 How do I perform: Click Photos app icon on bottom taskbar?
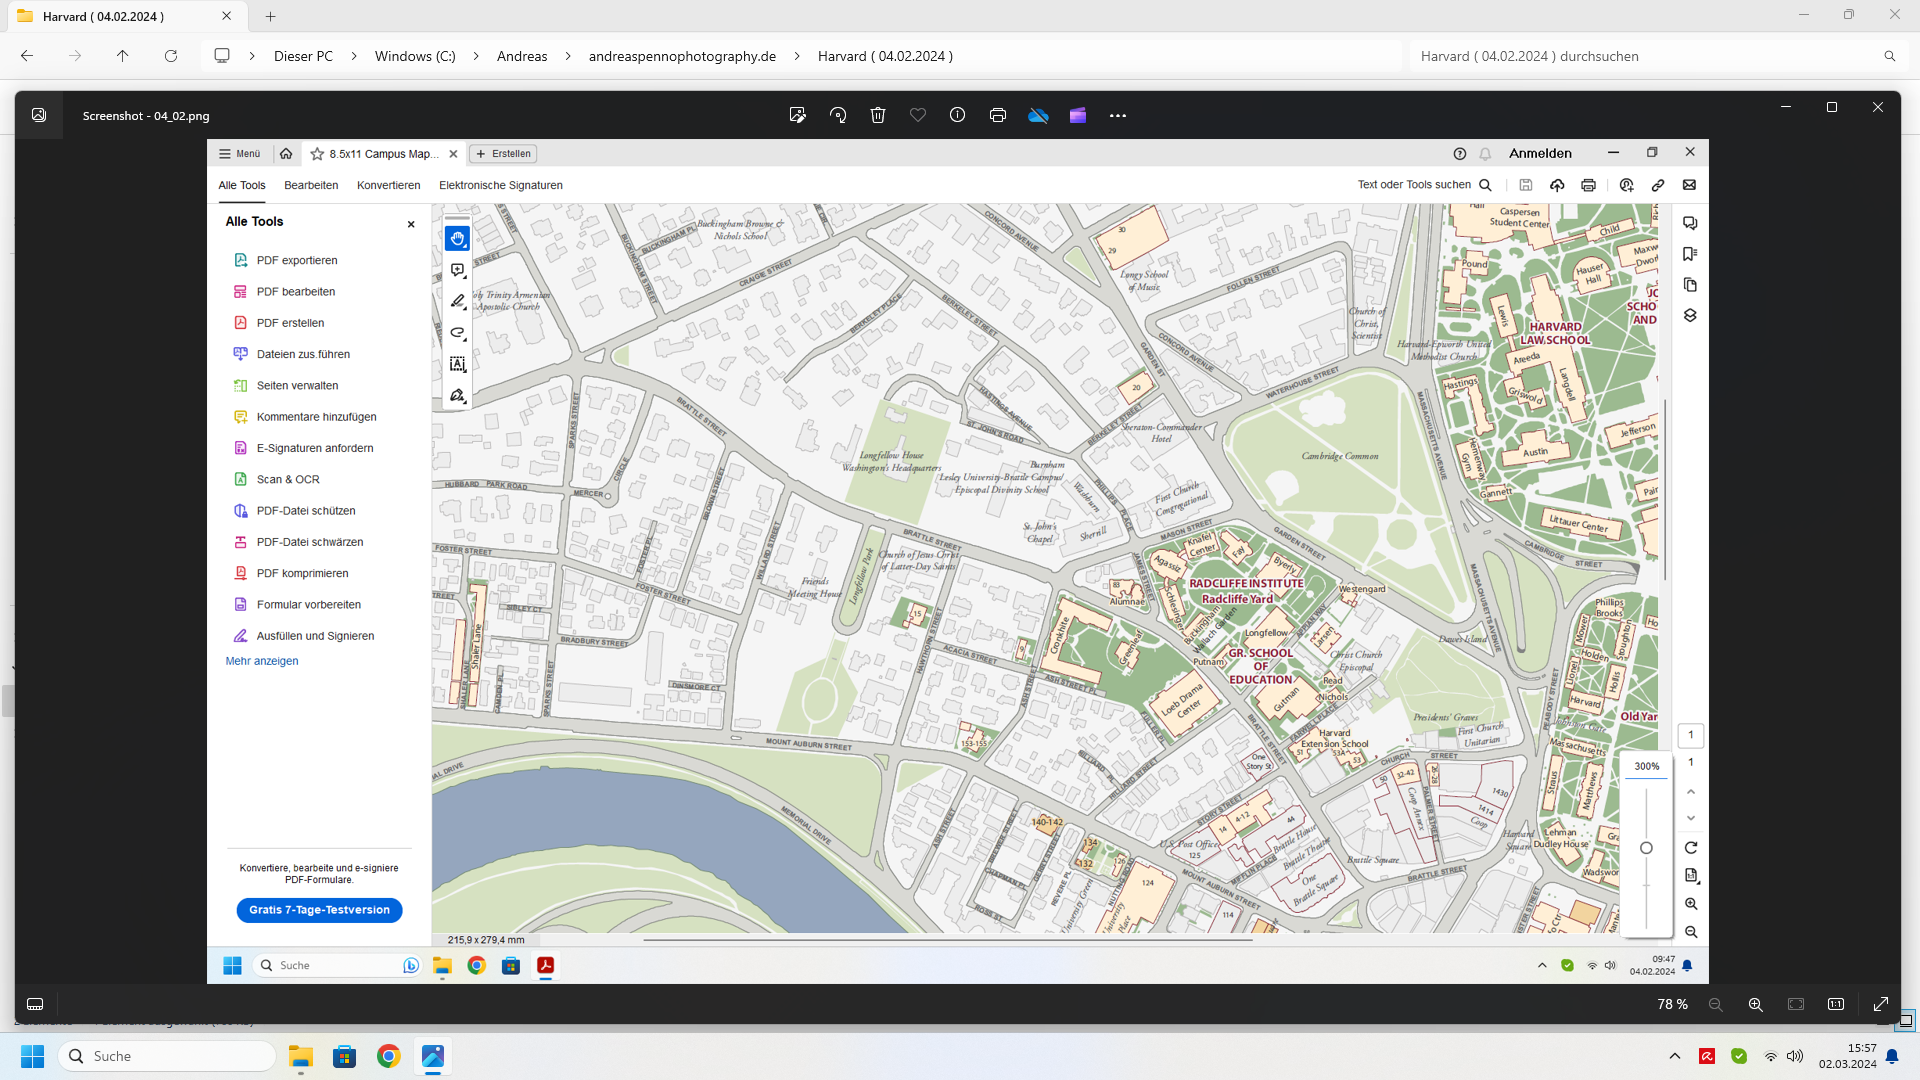[x=433, y=1056]
